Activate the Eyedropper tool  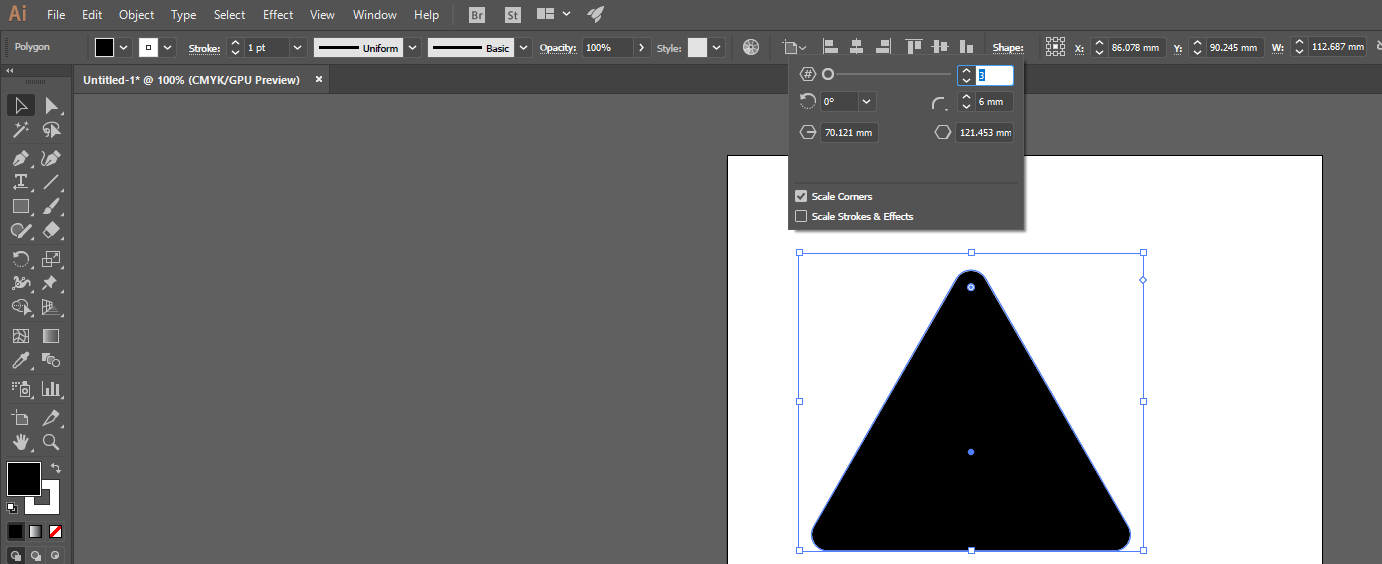(20, 361)
